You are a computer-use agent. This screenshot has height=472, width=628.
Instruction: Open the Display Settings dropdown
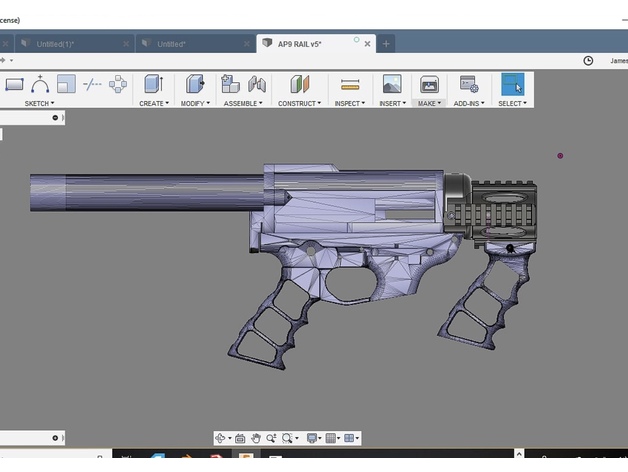pos(314,438)
